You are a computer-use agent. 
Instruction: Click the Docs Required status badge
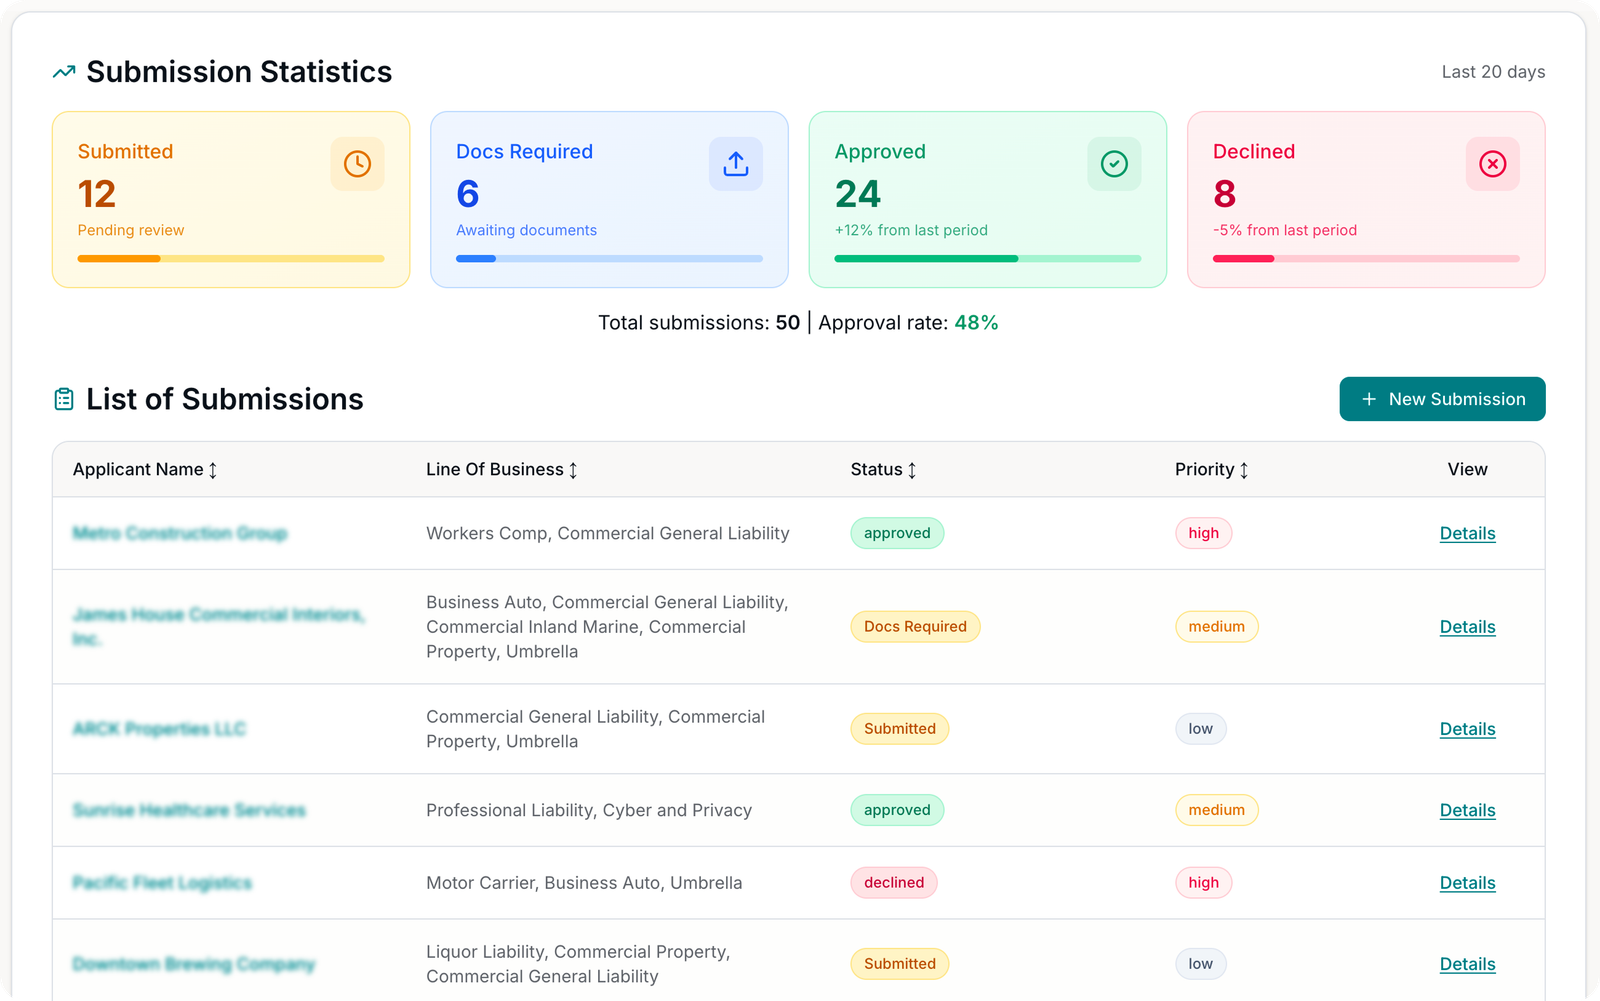(x=915, y=627)
